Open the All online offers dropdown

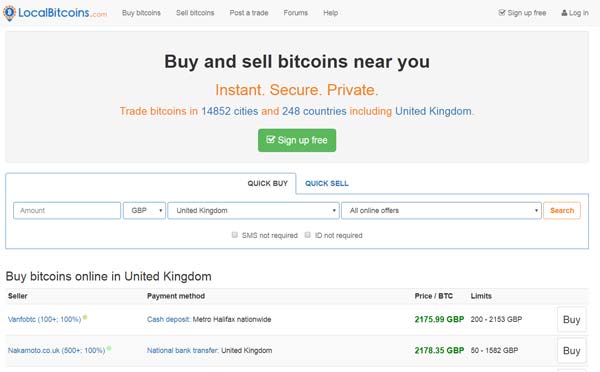tap(441, 210)
